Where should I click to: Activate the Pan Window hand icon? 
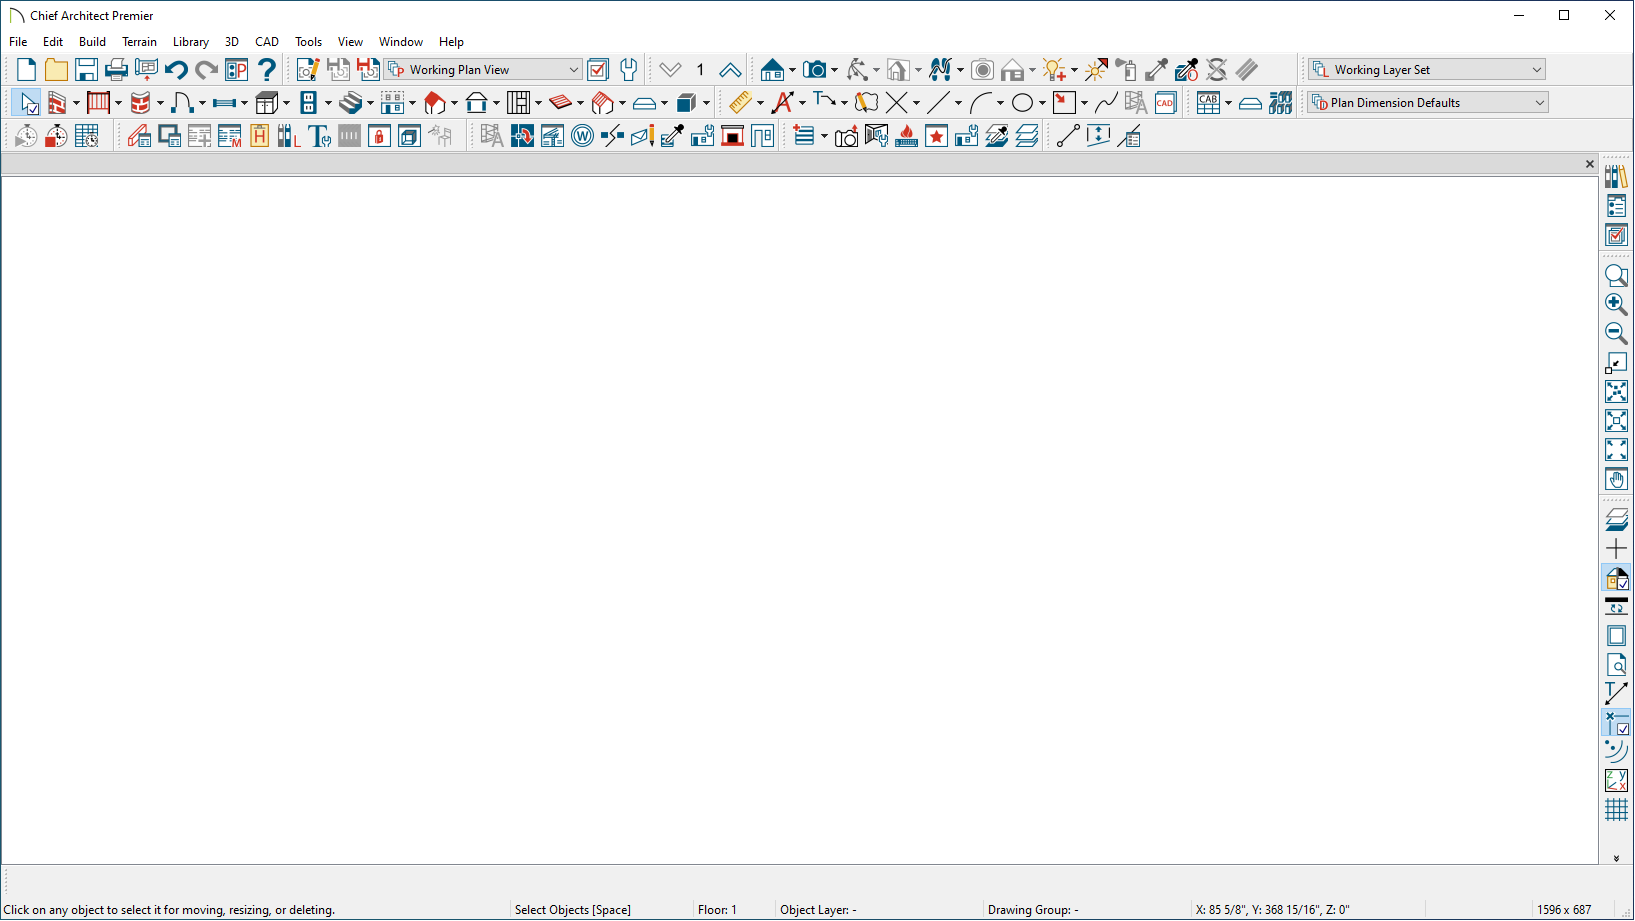(1616, 480)
